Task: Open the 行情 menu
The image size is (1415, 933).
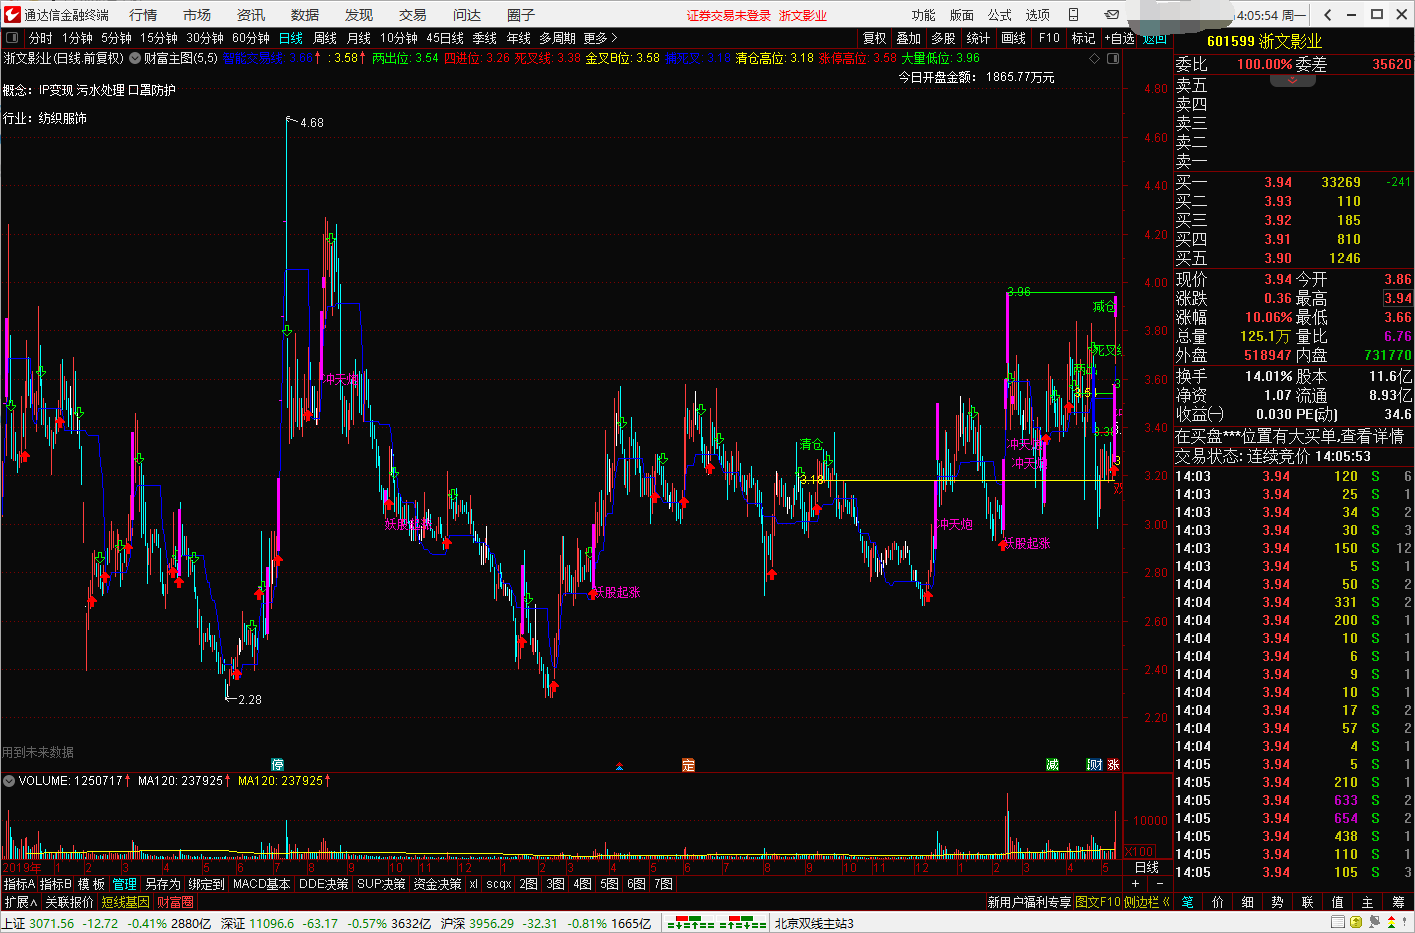Action: [x=143, y=15]
